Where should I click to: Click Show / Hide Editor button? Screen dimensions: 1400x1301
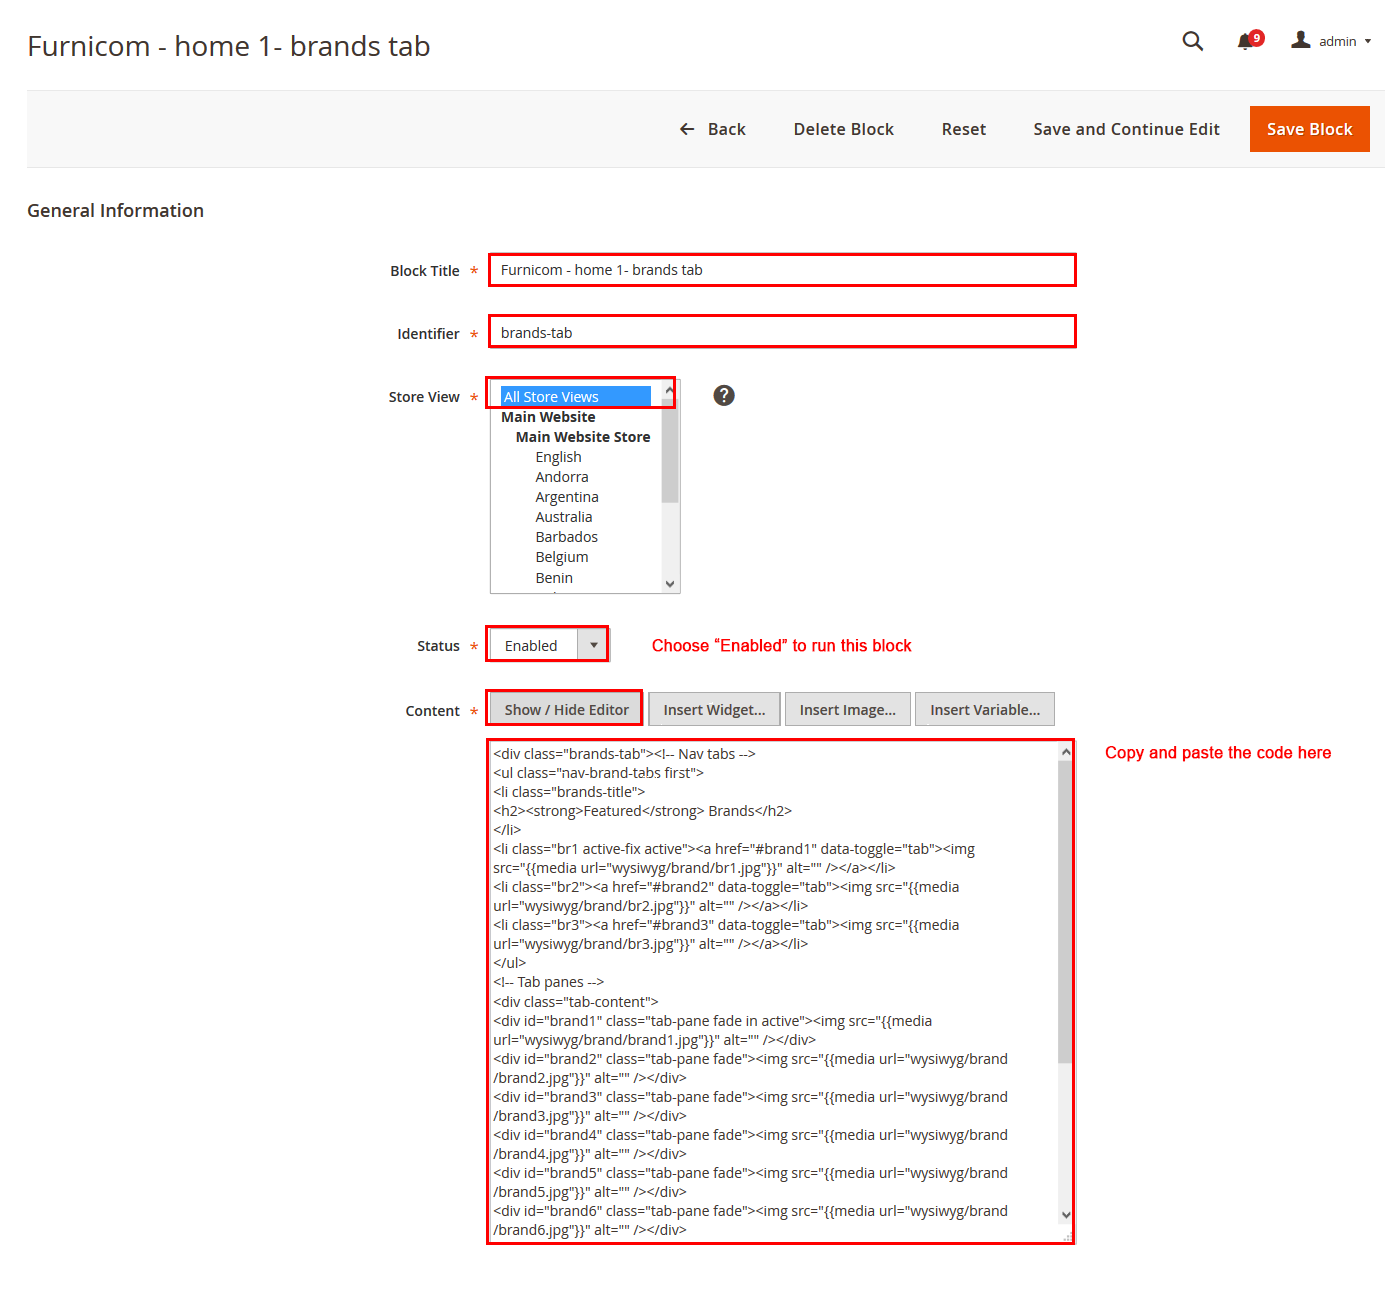point(566,710)
